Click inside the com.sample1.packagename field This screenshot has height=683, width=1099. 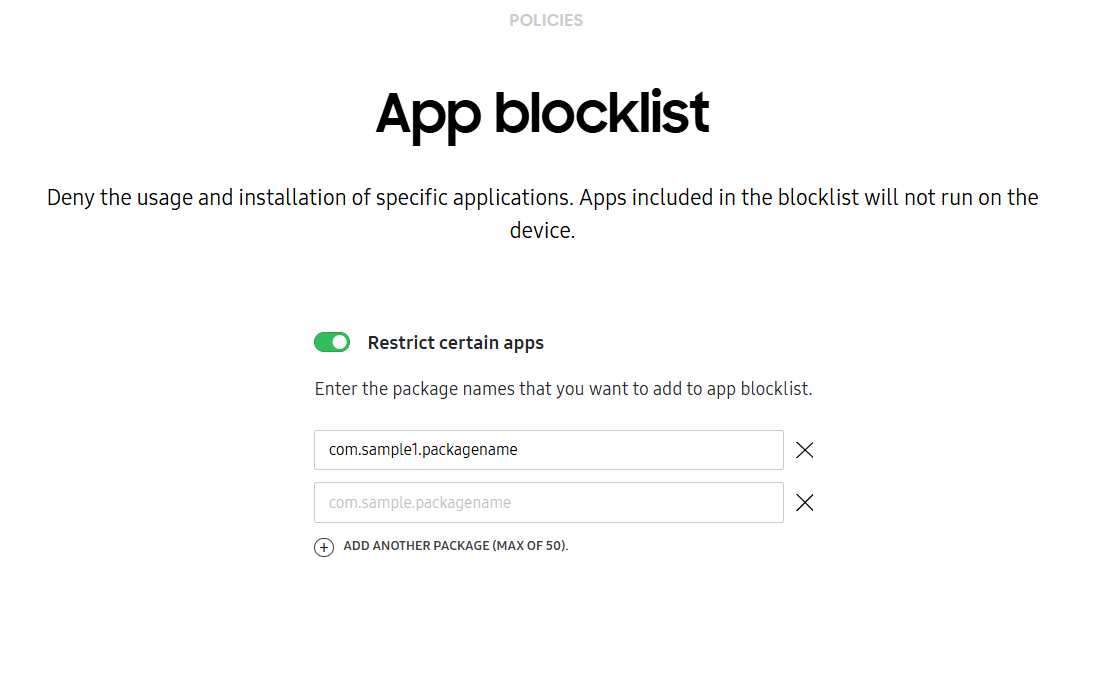[548, 450]
